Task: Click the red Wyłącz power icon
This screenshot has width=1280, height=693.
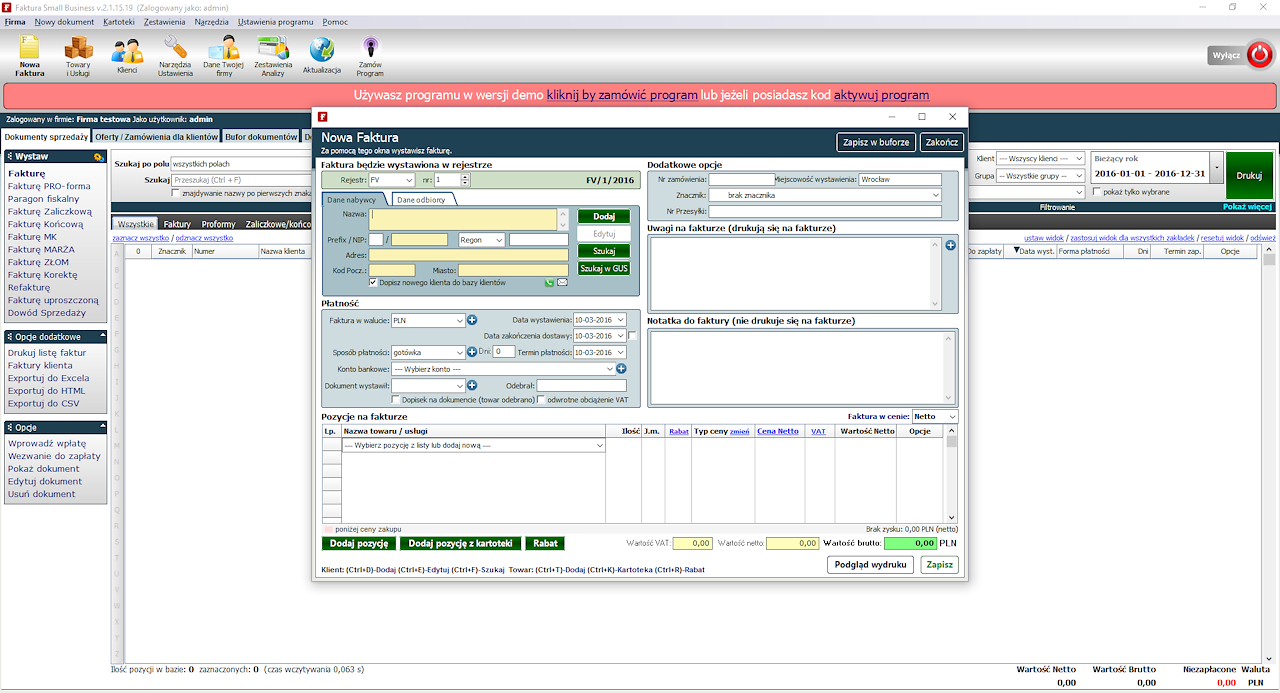Action: 1260,56
